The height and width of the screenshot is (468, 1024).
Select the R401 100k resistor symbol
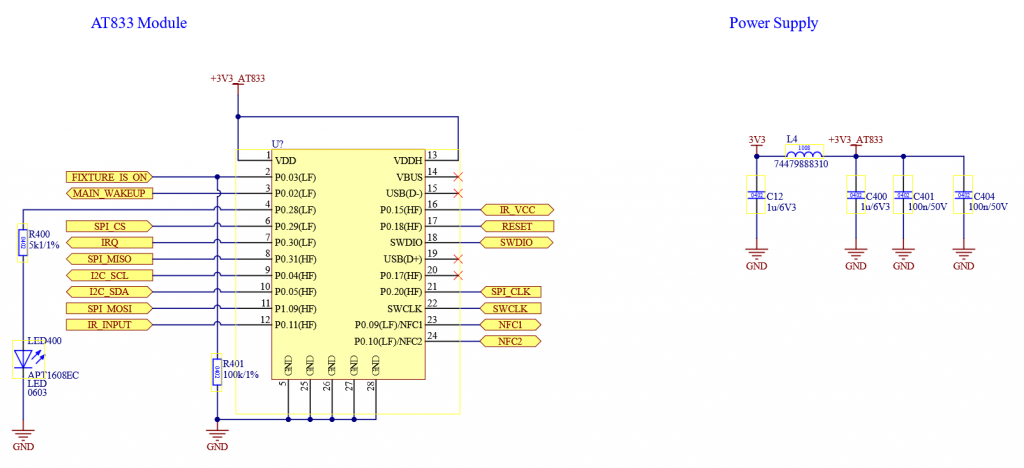tap(217, 374)
